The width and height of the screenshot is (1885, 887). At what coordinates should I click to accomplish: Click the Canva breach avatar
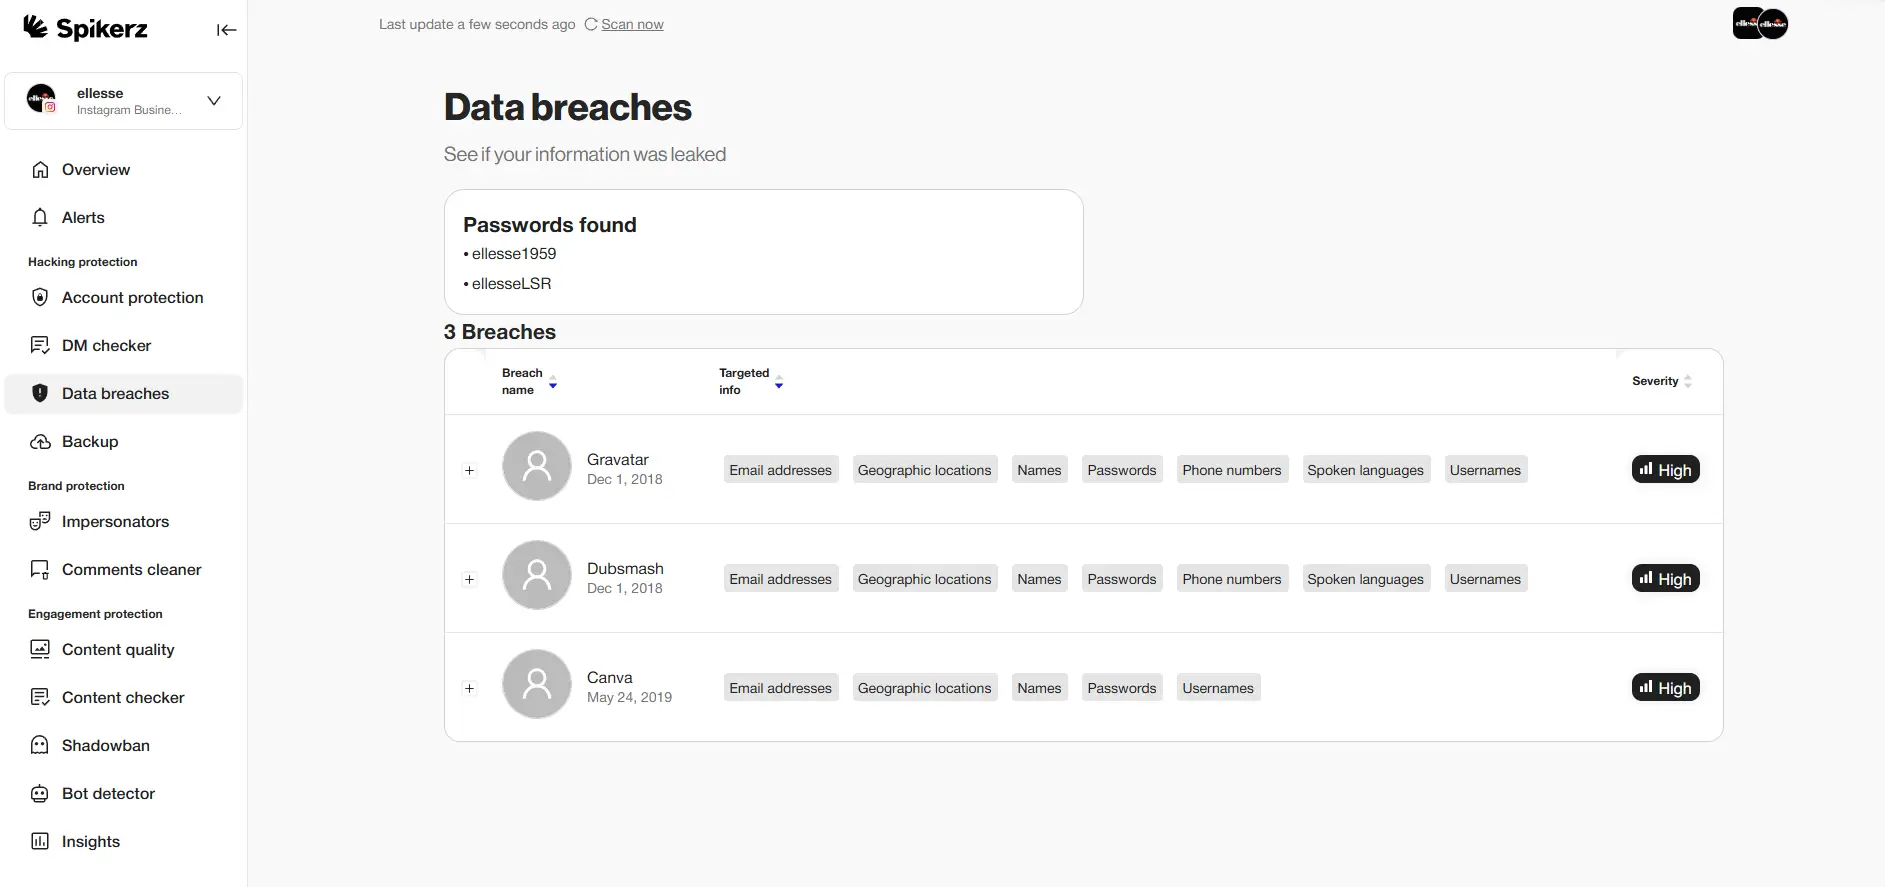click(x=537, y=684)
